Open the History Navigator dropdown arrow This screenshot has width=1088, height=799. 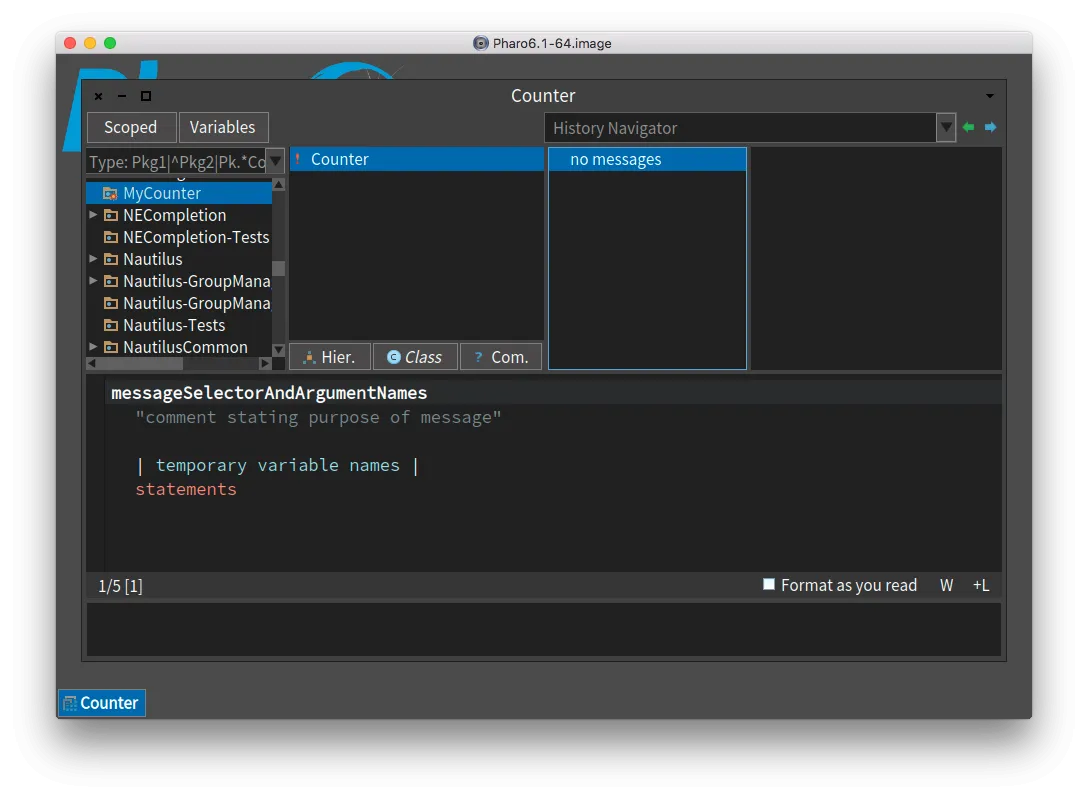coord(946,128)
